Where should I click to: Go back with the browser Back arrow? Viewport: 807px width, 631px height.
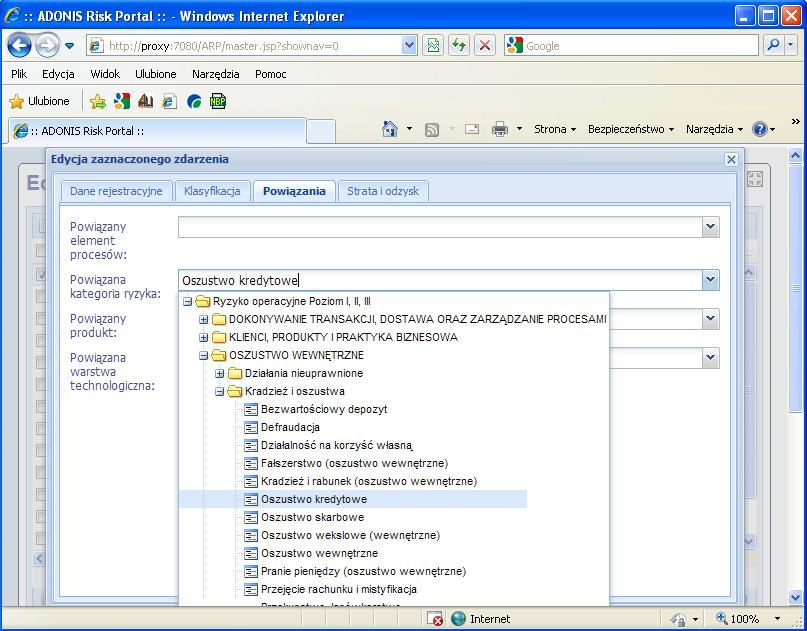coord(19,46)
